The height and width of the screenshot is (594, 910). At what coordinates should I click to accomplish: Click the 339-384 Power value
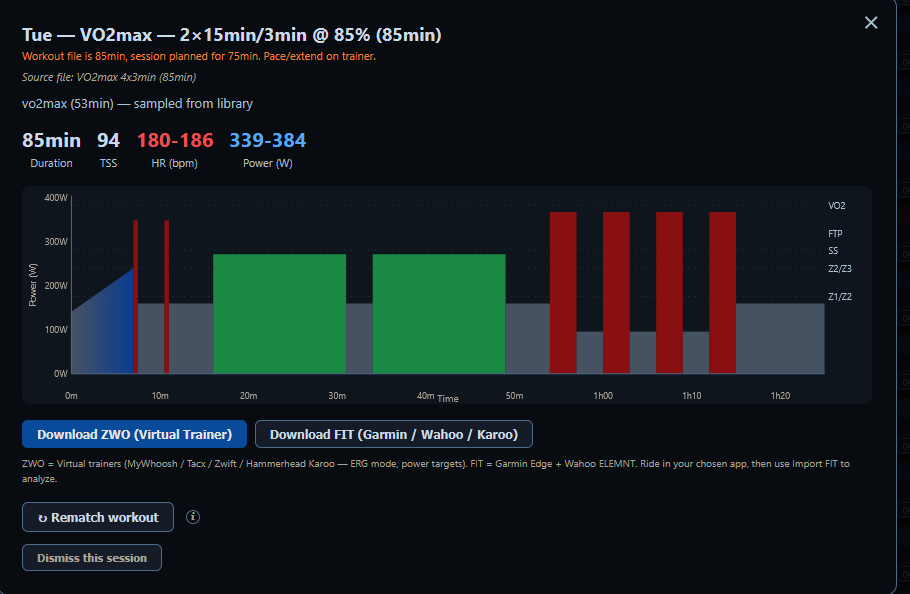[x=268, y=140]
